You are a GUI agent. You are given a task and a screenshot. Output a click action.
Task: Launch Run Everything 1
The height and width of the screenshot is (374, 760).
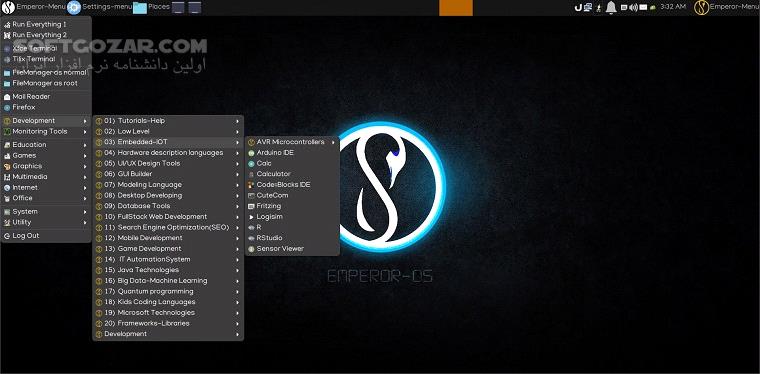[x=46, y=24]
